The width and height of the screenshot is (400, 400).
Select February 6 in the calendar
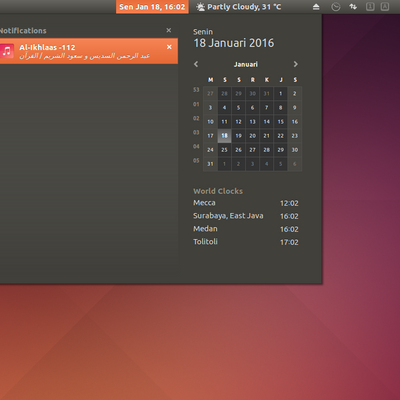[x=295, y=164]
